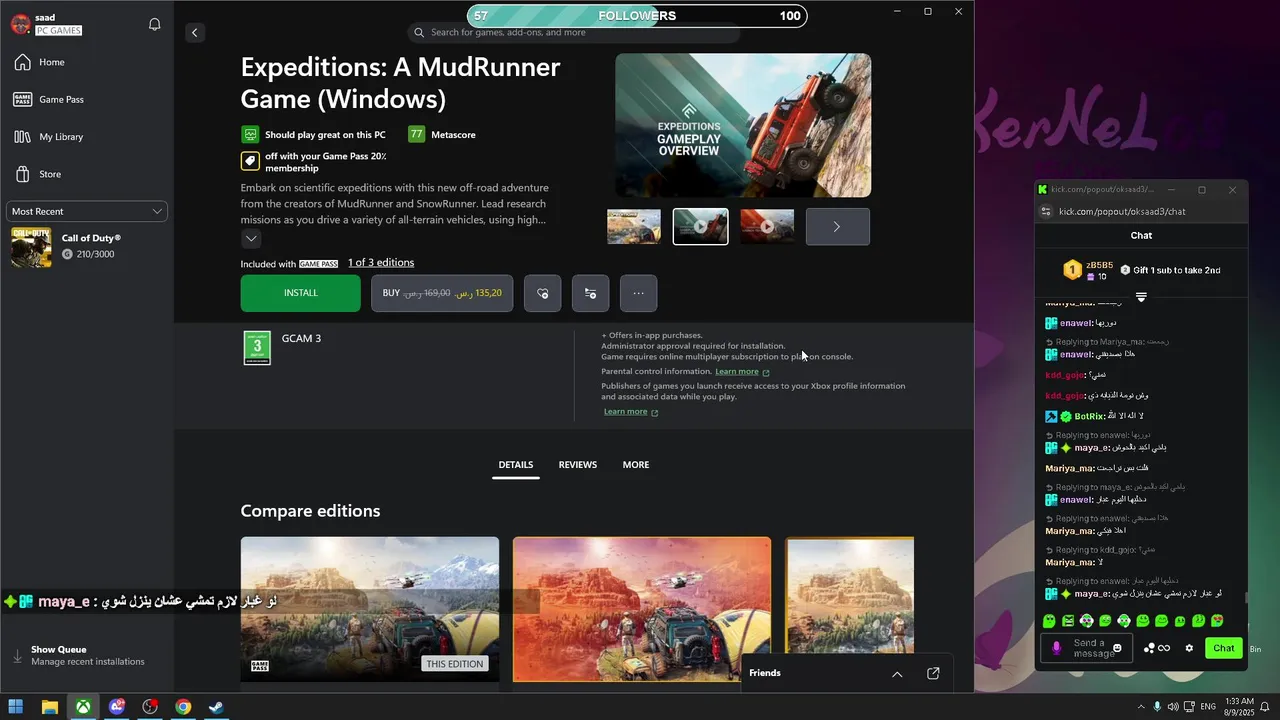
Task: Show hidden system tray icons
Action: click(1141, 707)
